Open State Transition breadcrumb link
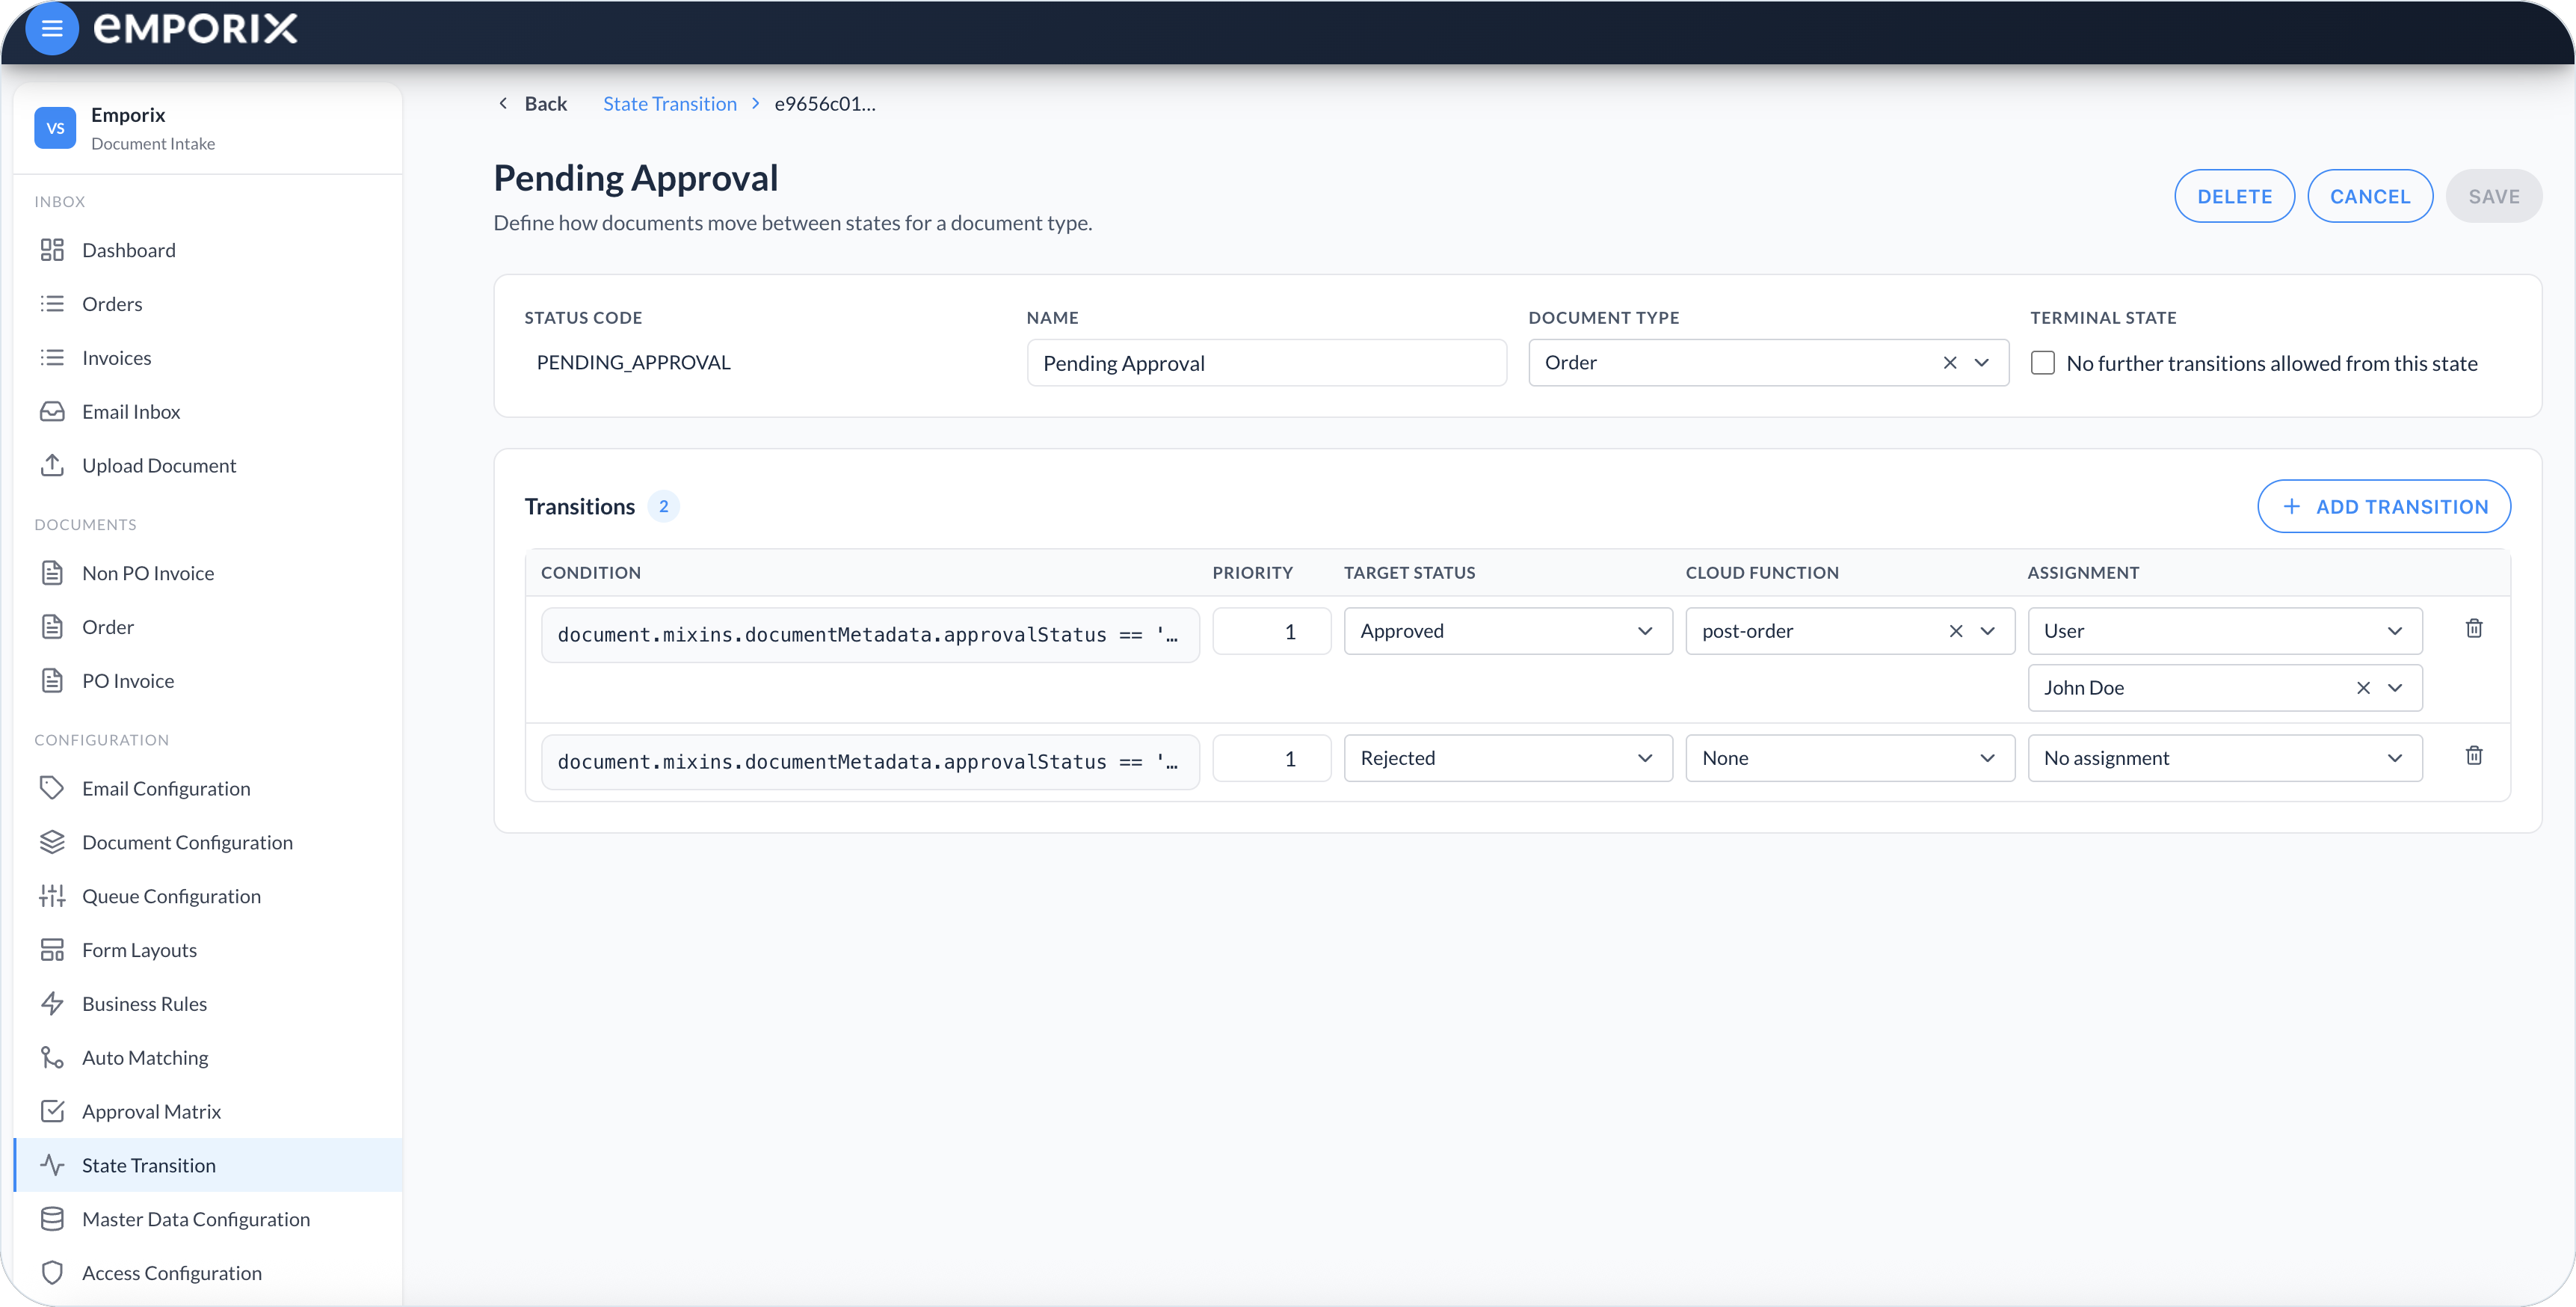 coord(669,104)
